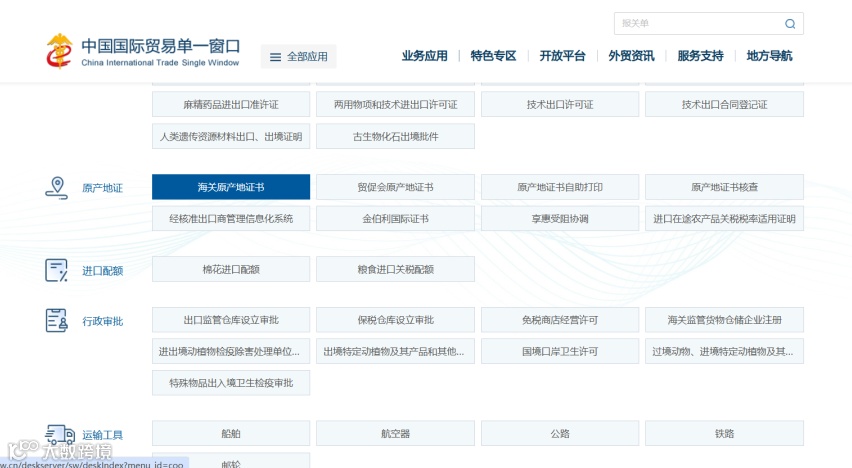Screen dimensions: 852x468
Task: Open 特殊物品出入境卫生检疫审批
Action: [x=231, y=383]
